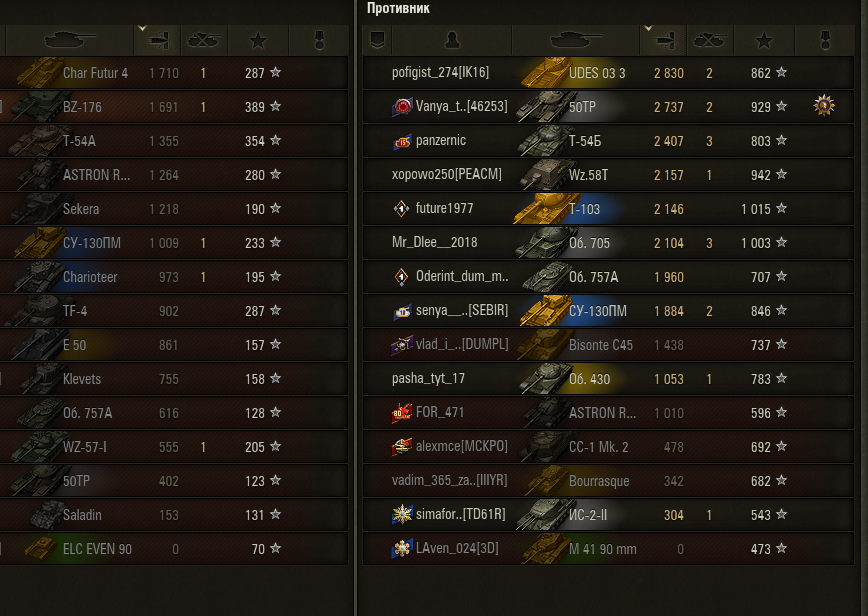This screenshot has height=616, width=868.
Task: Sort enemy team by damage dealt icon
Action: (x=663, y=40)
